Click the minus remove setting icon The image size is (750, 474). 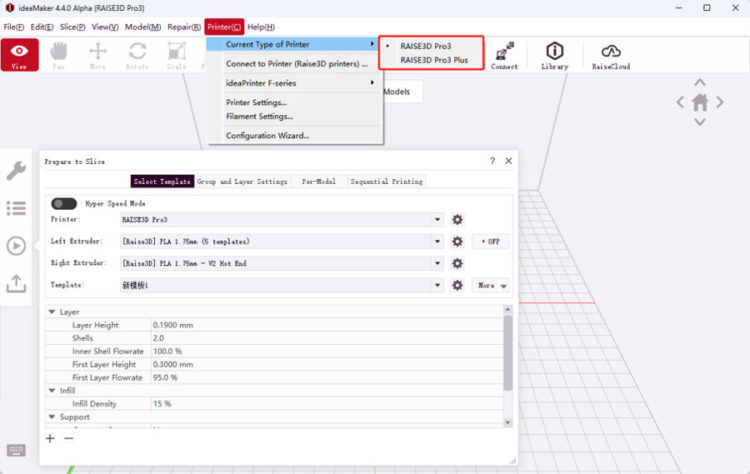coord(69,438)
